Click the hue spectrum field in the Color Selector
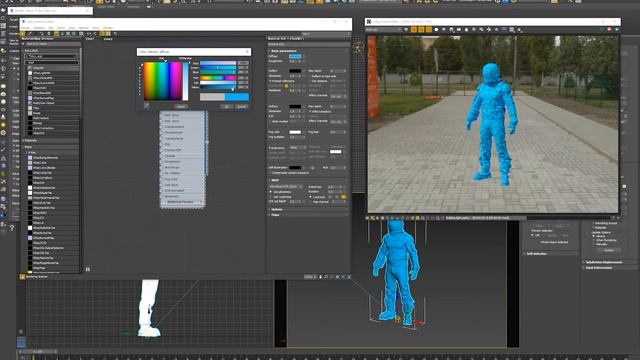The width and height of the screenshot is (640, 360). click(x=162, y=81)
